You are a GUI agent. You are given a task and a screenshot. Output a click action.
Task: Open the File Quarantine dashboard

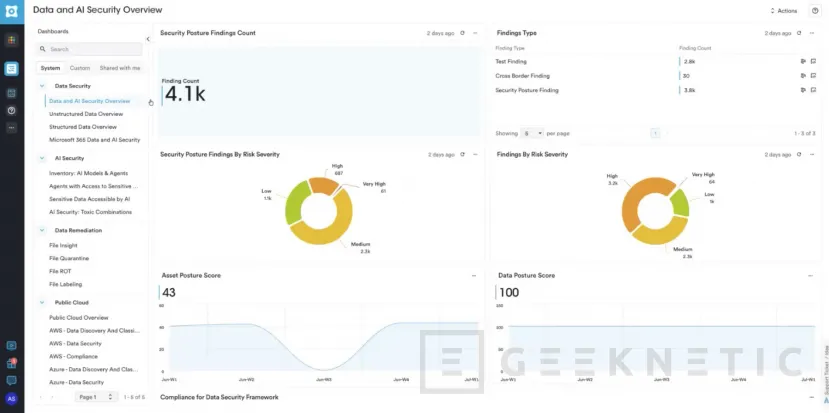coord(69,259)
